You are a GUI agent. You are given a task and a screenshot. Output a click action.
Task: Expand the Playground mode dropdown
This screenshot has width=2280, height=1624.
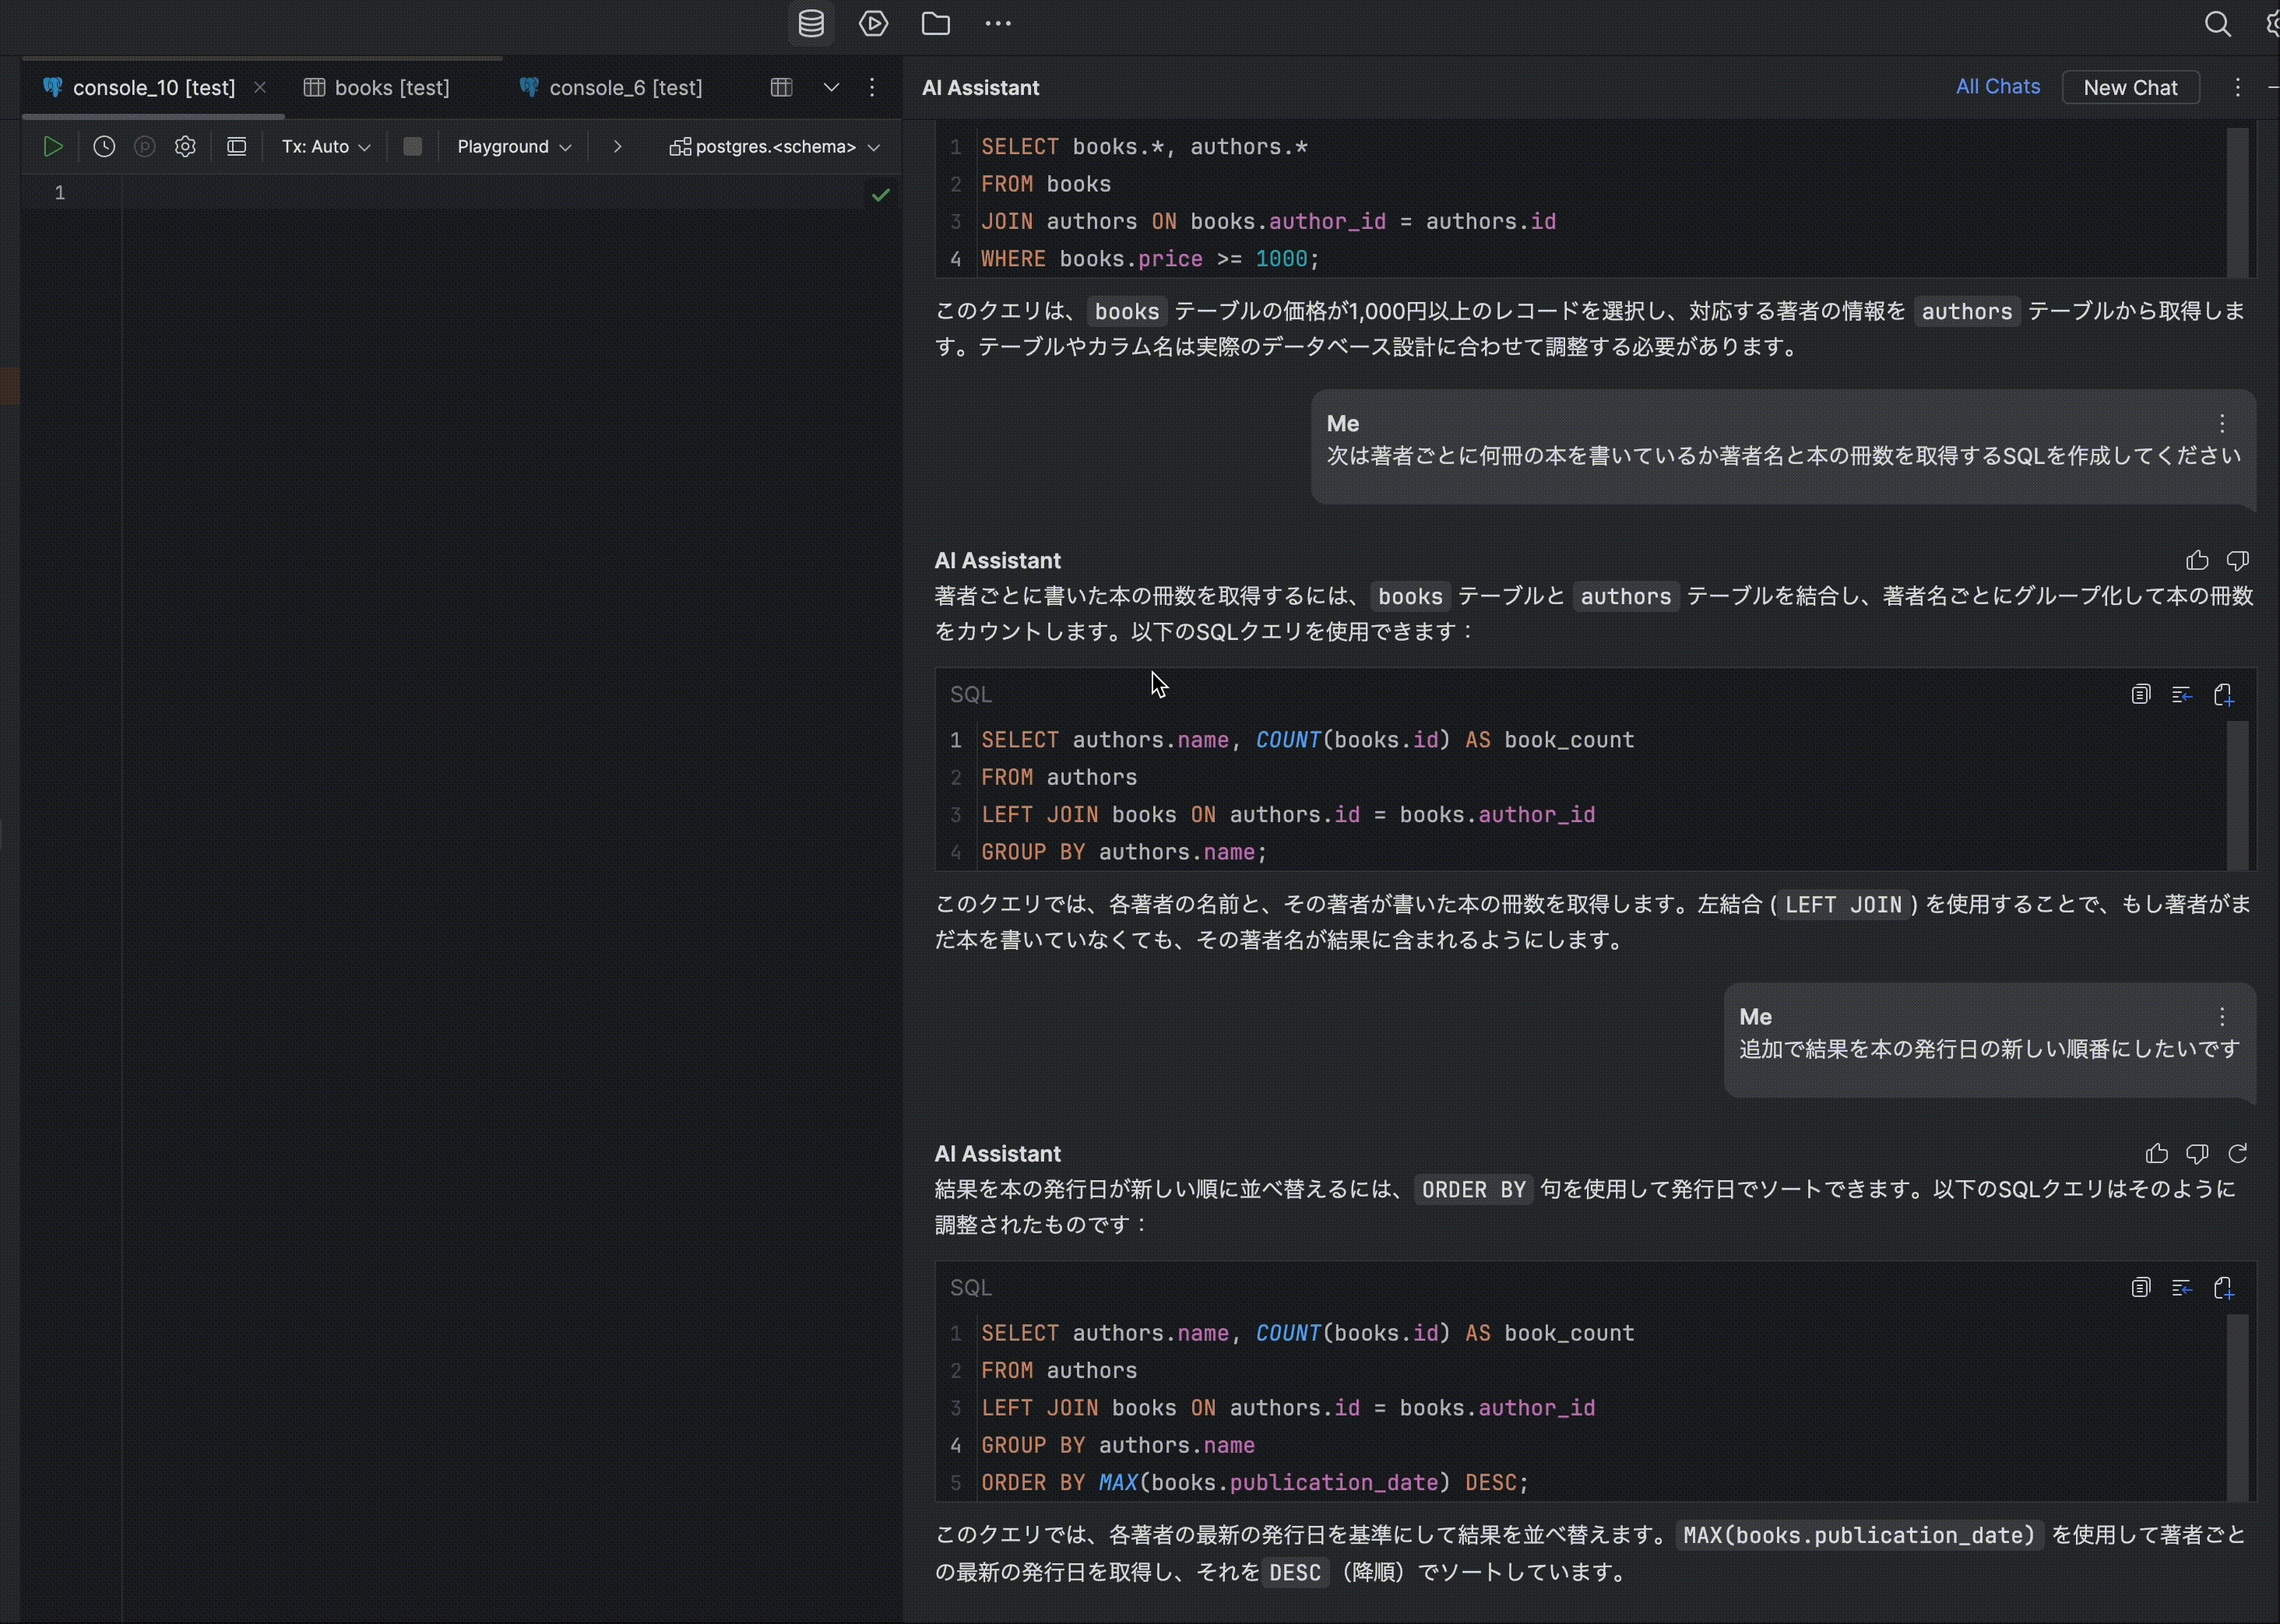pos(514,147)
